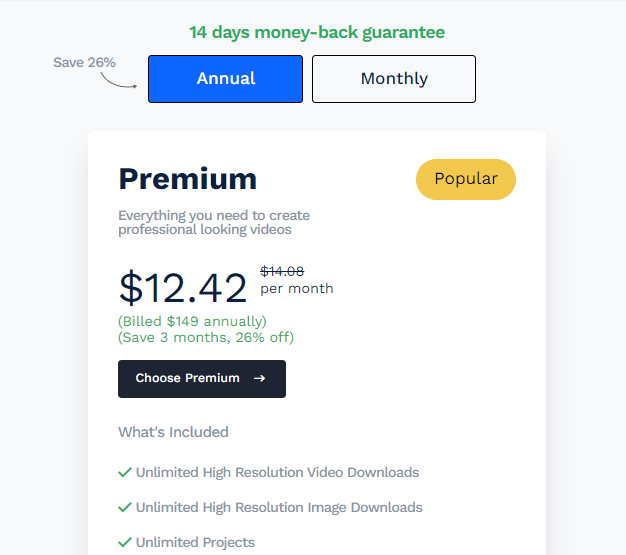The image size is (626, 555).
Task: Click the struck-through $14.08 price
Action: click(282, 272)
